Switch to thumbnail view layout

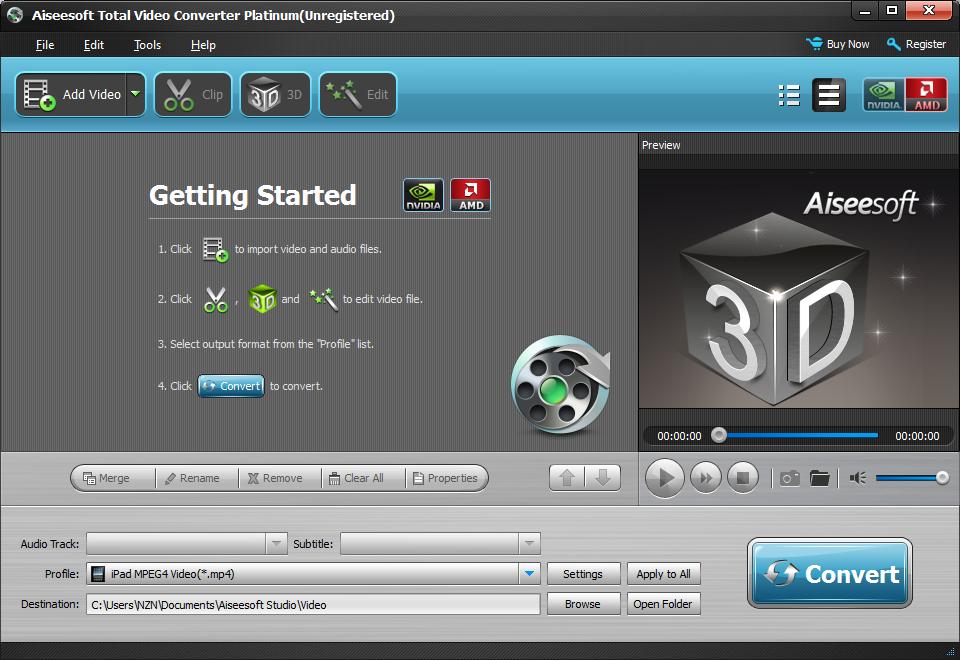(828, 95)
